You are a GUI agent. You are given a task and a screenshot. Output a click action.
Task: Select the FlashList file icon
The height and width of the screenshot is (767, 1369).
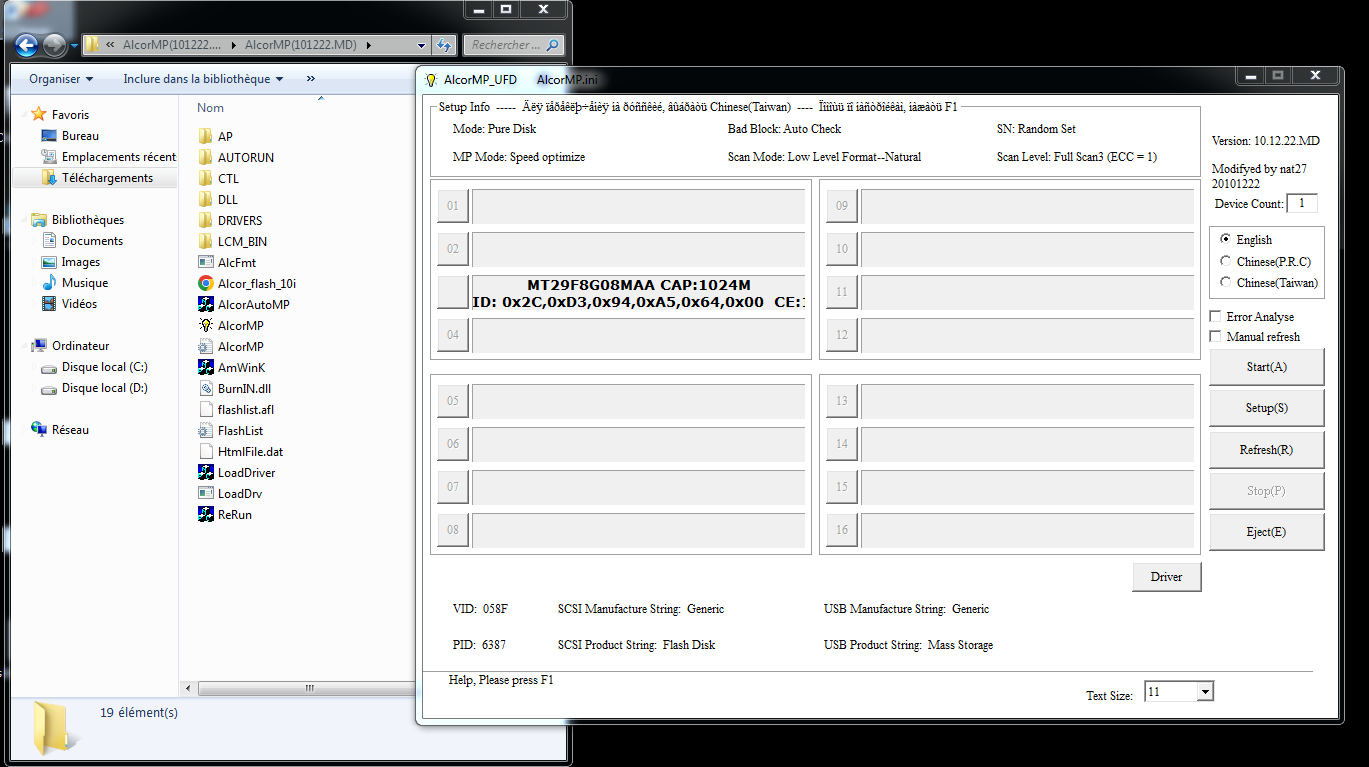[x=205, y=430]
